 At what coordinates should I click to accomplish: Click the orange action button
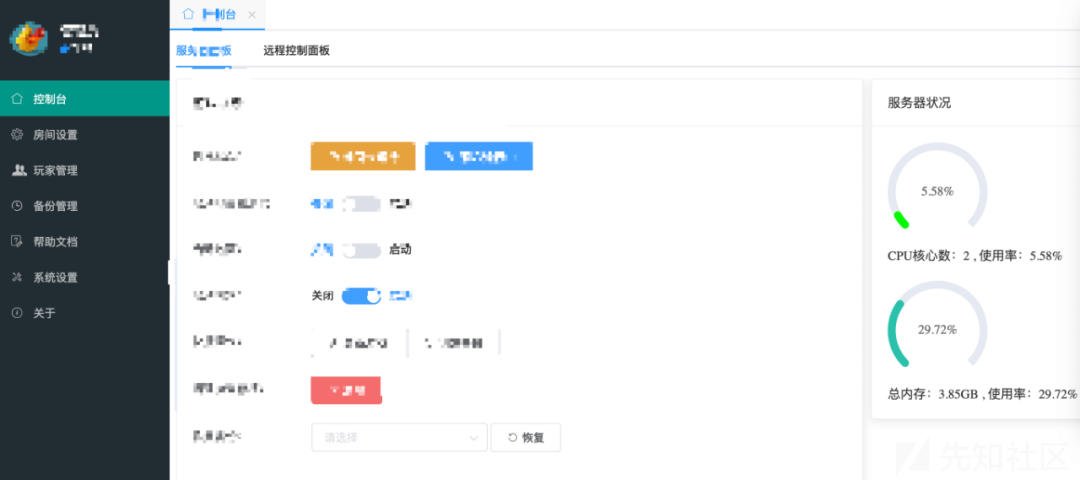pos(363,156)
